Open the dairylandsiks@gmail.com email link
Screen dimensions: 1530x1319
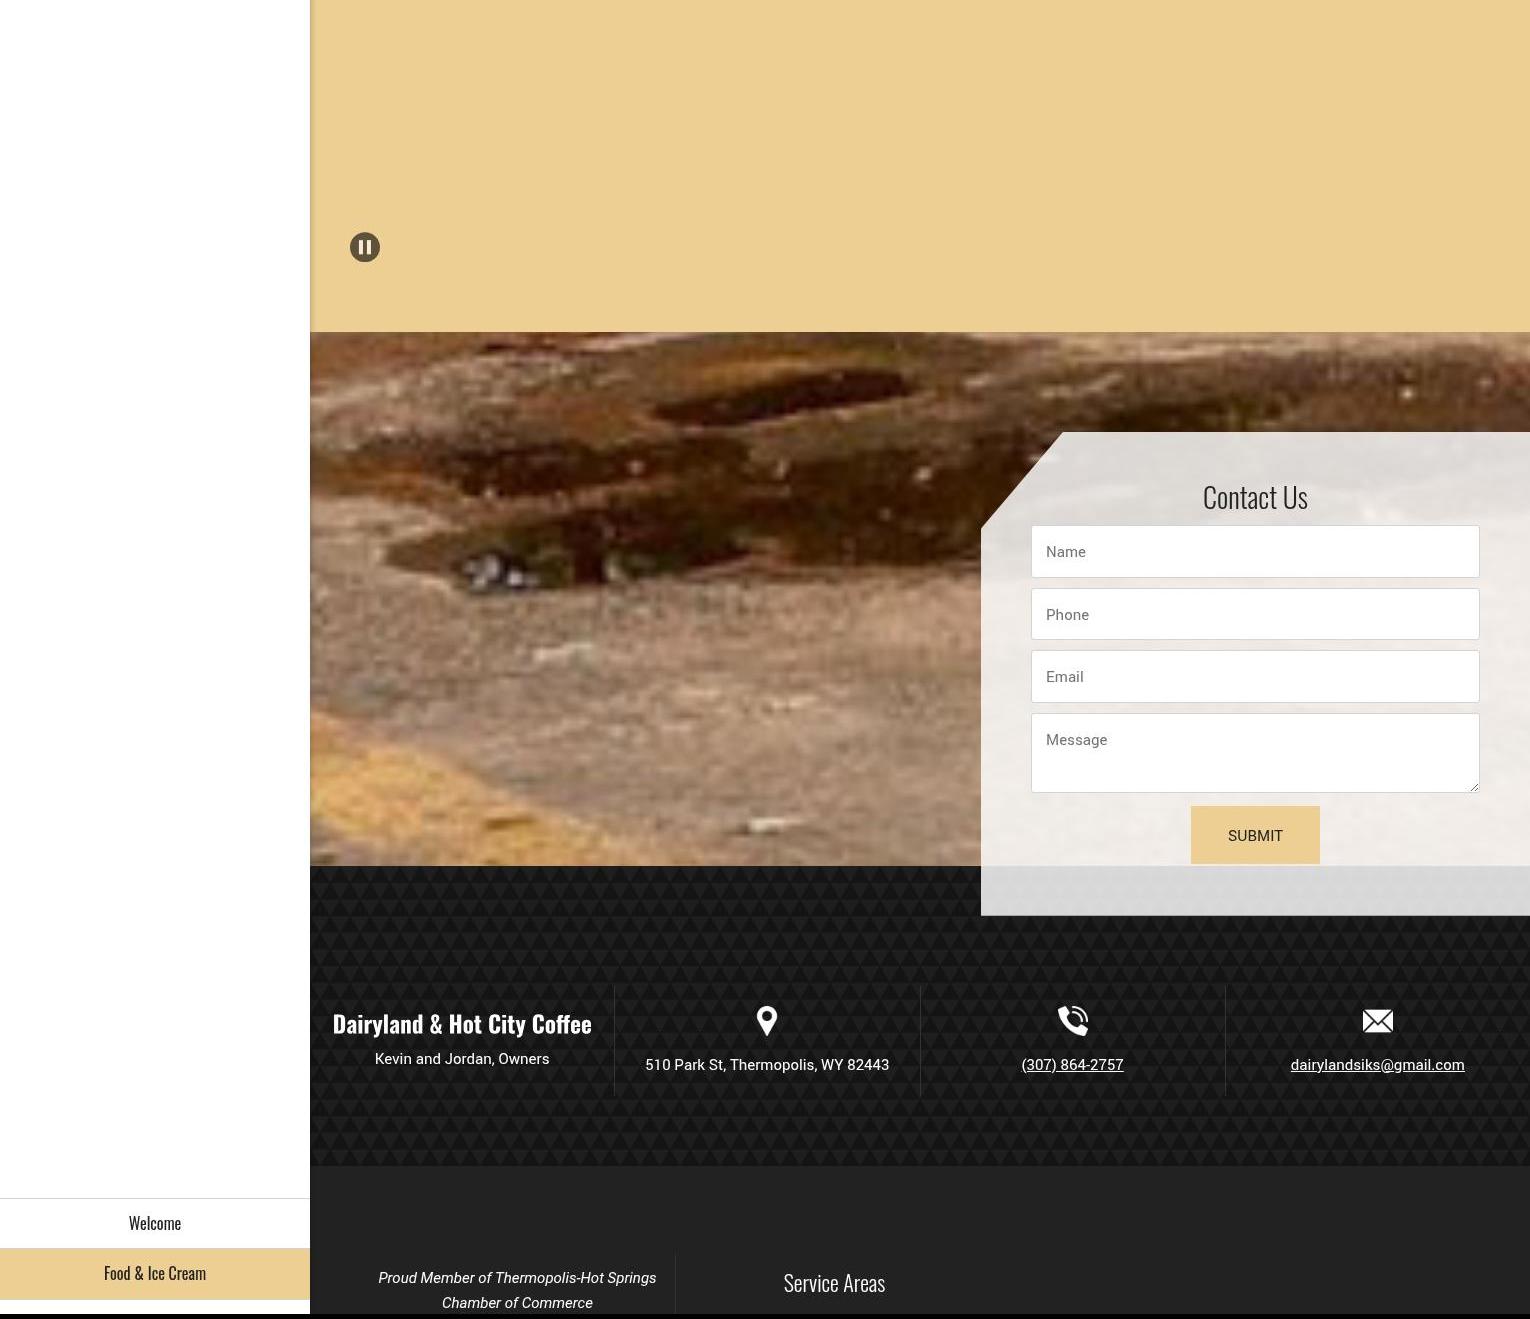pos(1377,1065)
